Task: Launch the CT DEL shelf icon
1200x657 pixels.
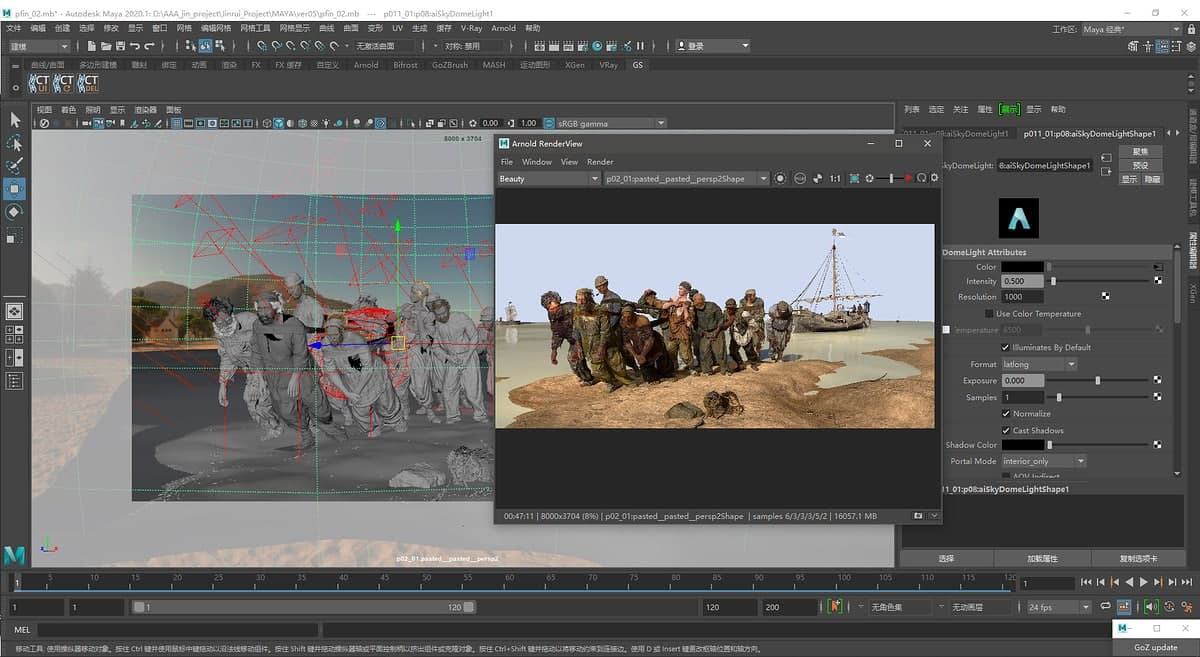Action: (88, 83)
